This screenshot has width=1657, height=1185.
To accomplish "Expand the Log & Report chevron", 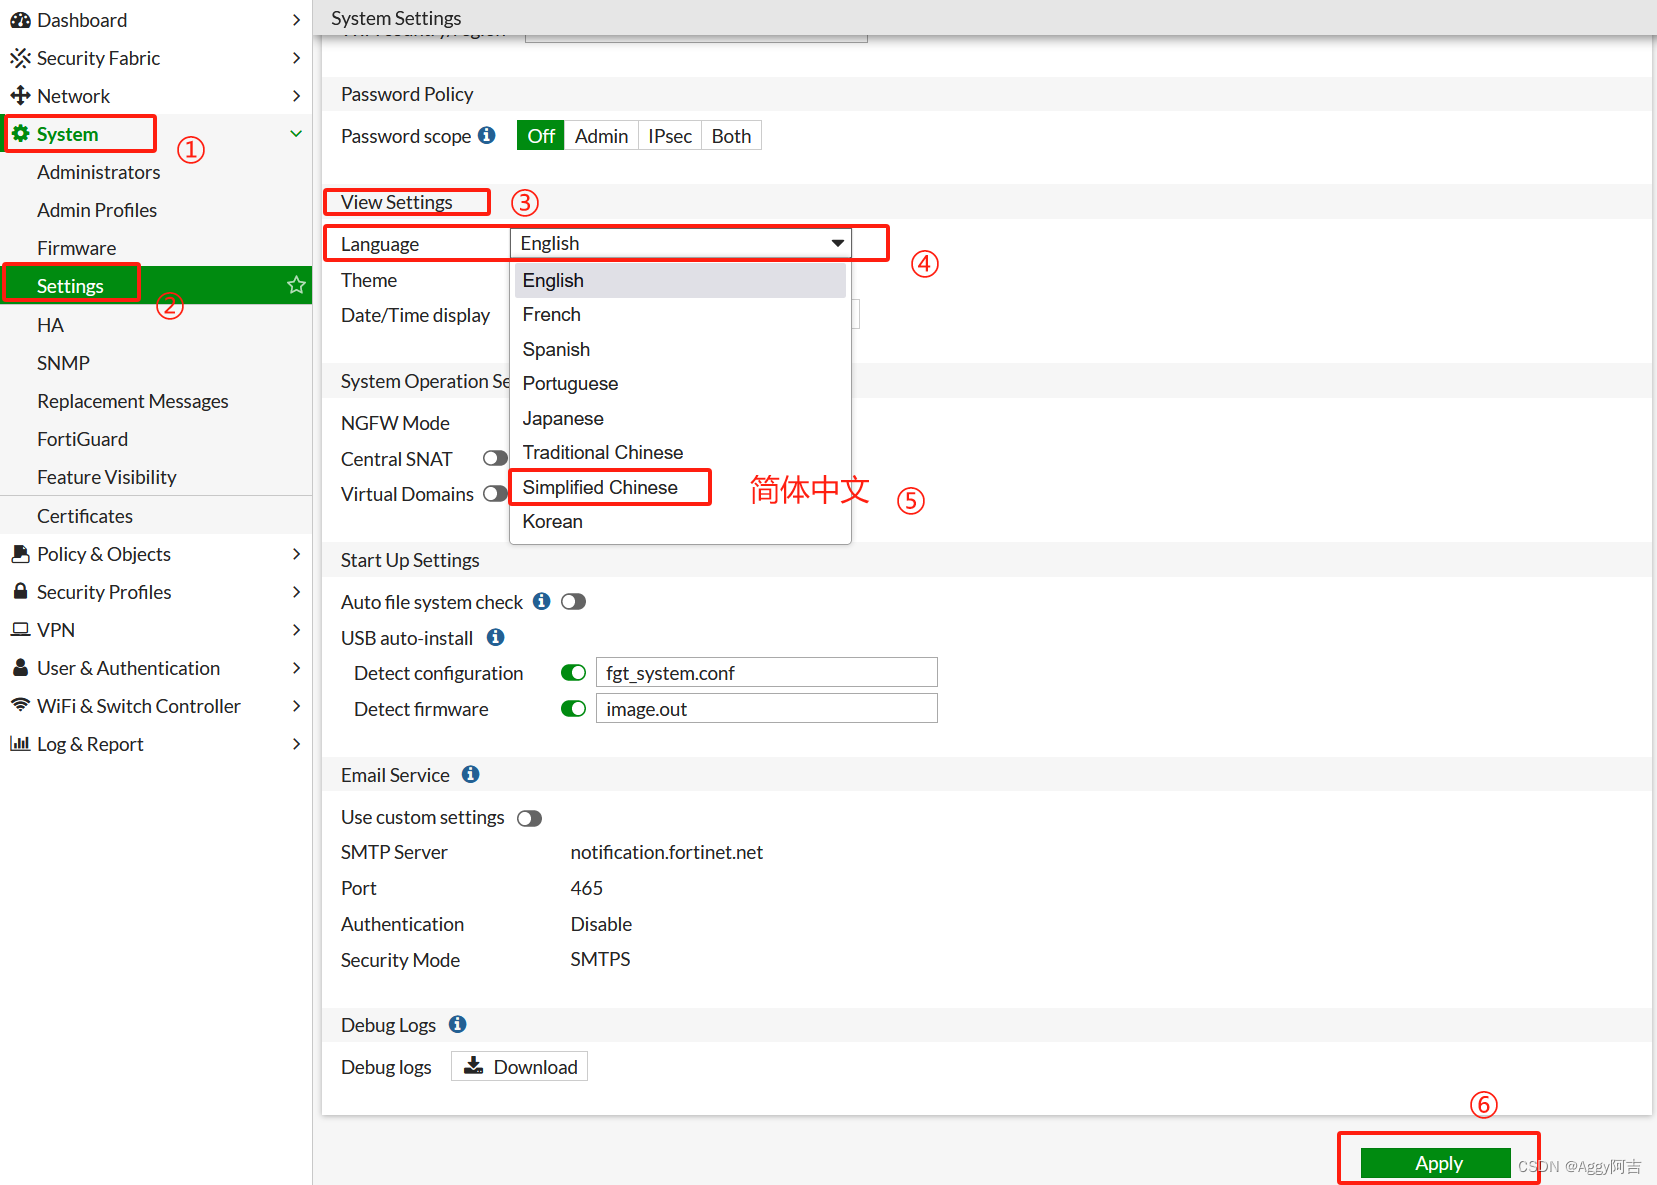I will pos(296,743).
